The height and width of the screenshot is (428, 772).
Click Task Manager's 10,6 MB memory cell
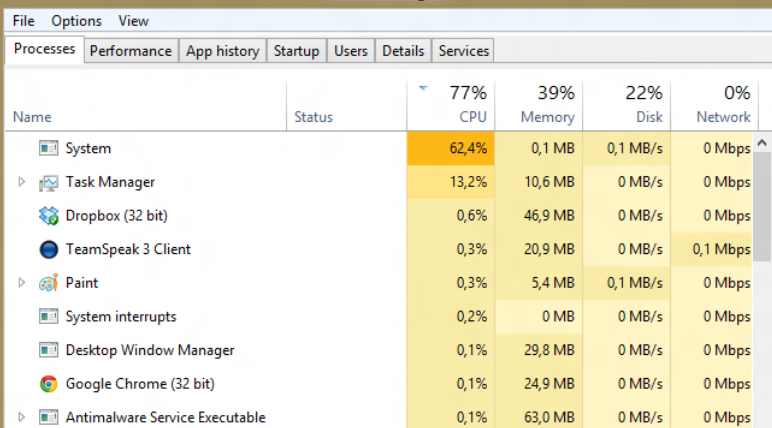tap(539, 182)
